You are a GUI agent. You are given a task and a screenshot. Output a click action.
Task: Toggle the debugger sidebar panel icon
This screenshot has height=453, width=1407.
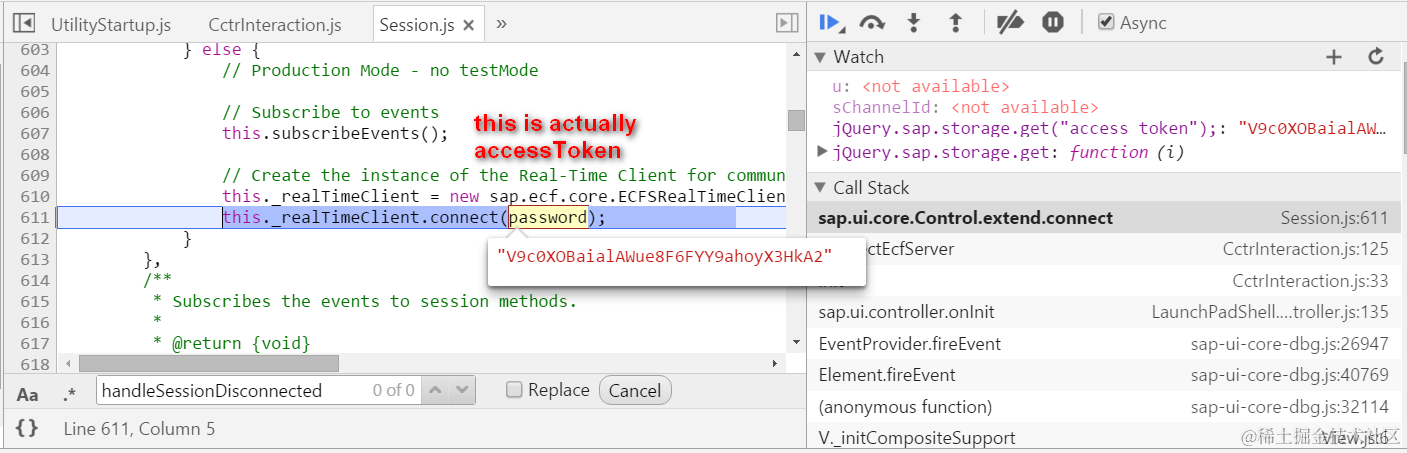point(787,23)
